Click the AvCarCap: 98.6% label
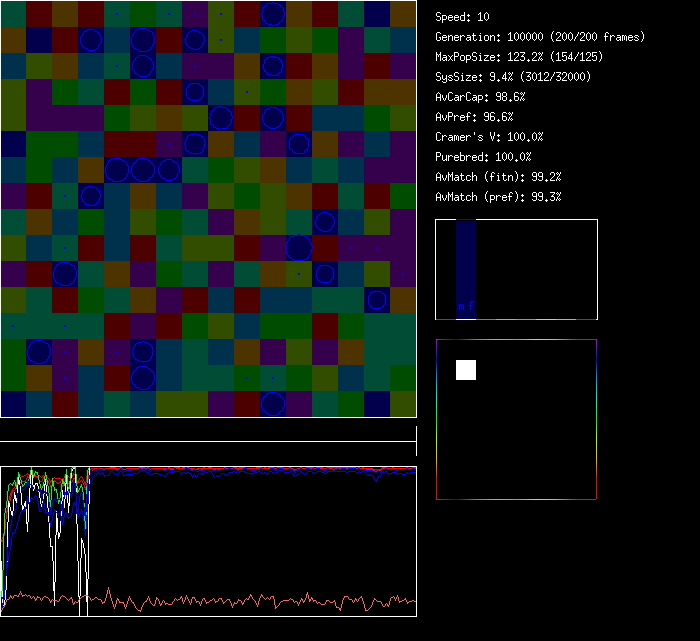This screenshot has height=641, width=700. pos(481,97)
